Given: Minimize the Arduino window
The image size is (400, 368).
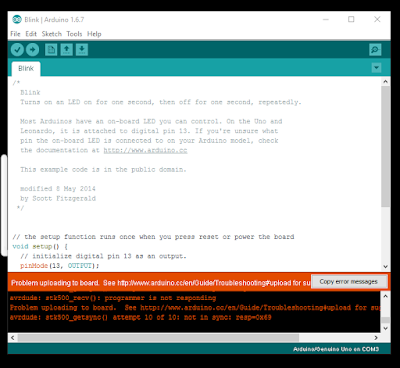Looking at the screenshot, I should coord(326,19).
